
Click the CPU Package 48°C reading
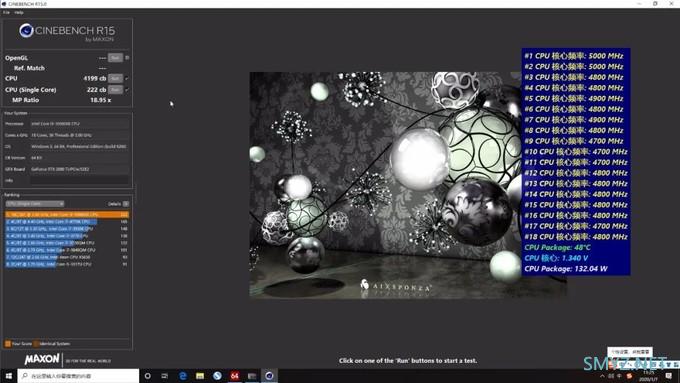tap(557, 248)
